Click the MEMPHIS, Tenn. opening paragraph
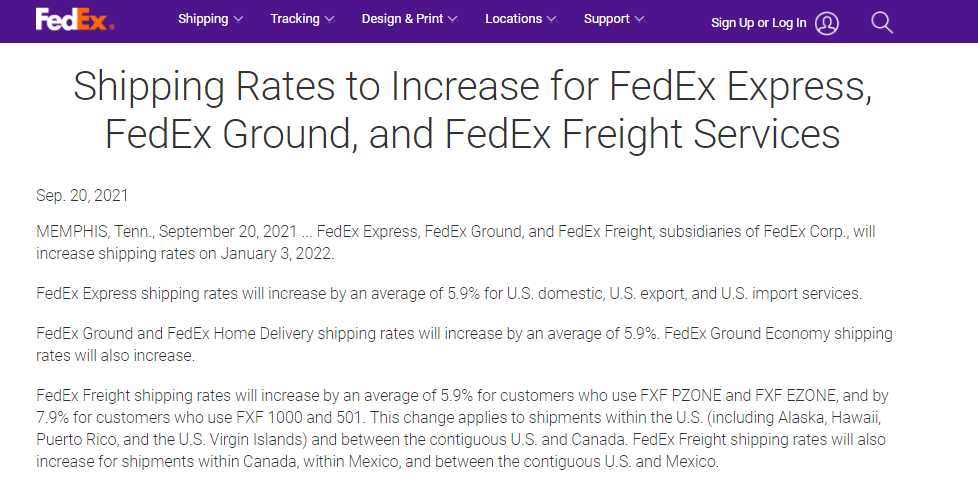This screenshot has height=485, width=978. coord(455,242)
